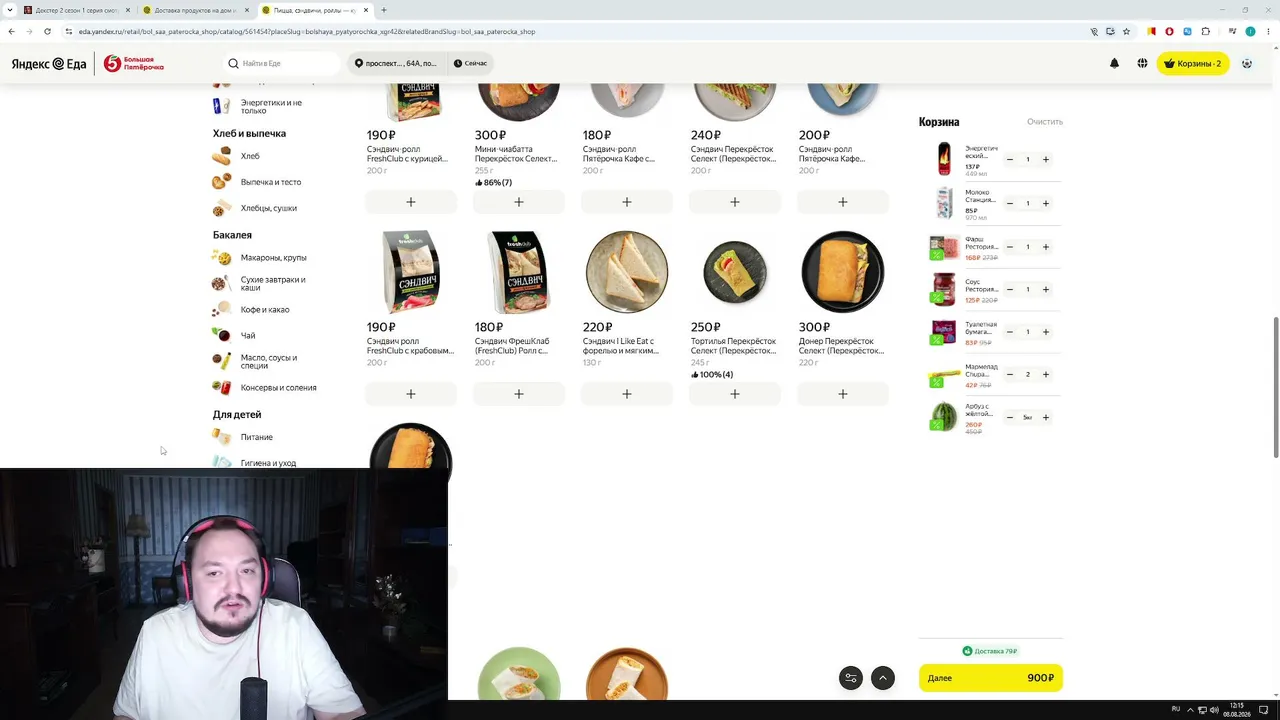1280x720 pixels.
Task: Open Chrome three-dot menu
Action: (x=1268, y=31)
